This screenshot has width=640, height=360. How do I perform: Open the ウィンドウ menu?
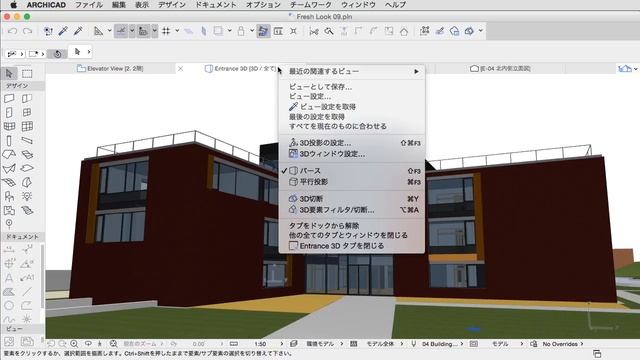click(358, 5)
